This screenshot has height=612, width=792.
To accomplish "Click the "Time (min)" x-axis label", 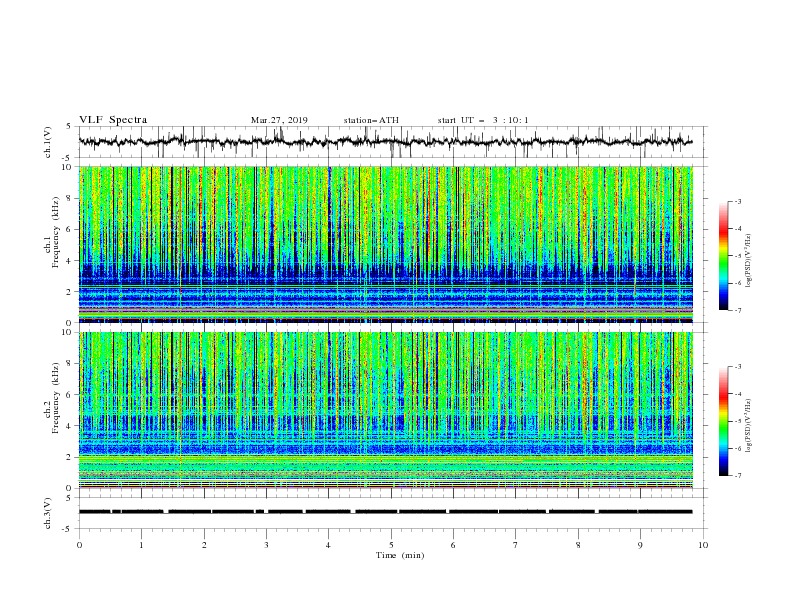I will [400, 555].
